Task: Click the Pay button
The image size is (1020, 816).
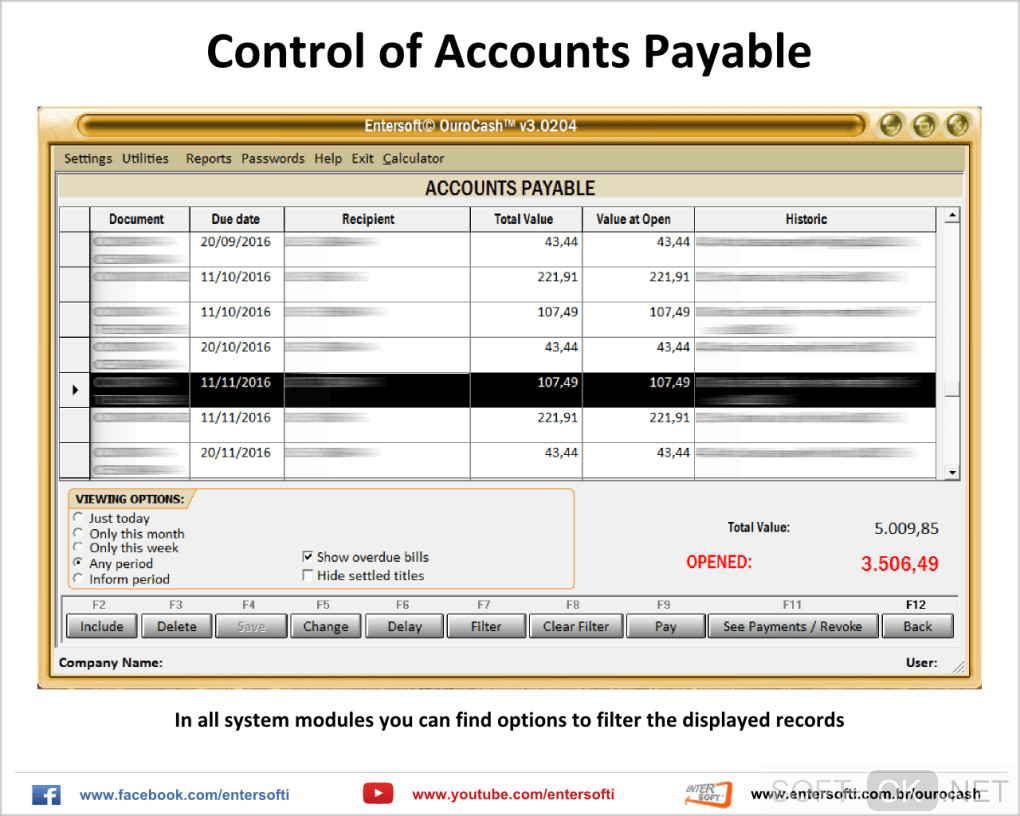Action: (x=665, y=626)
